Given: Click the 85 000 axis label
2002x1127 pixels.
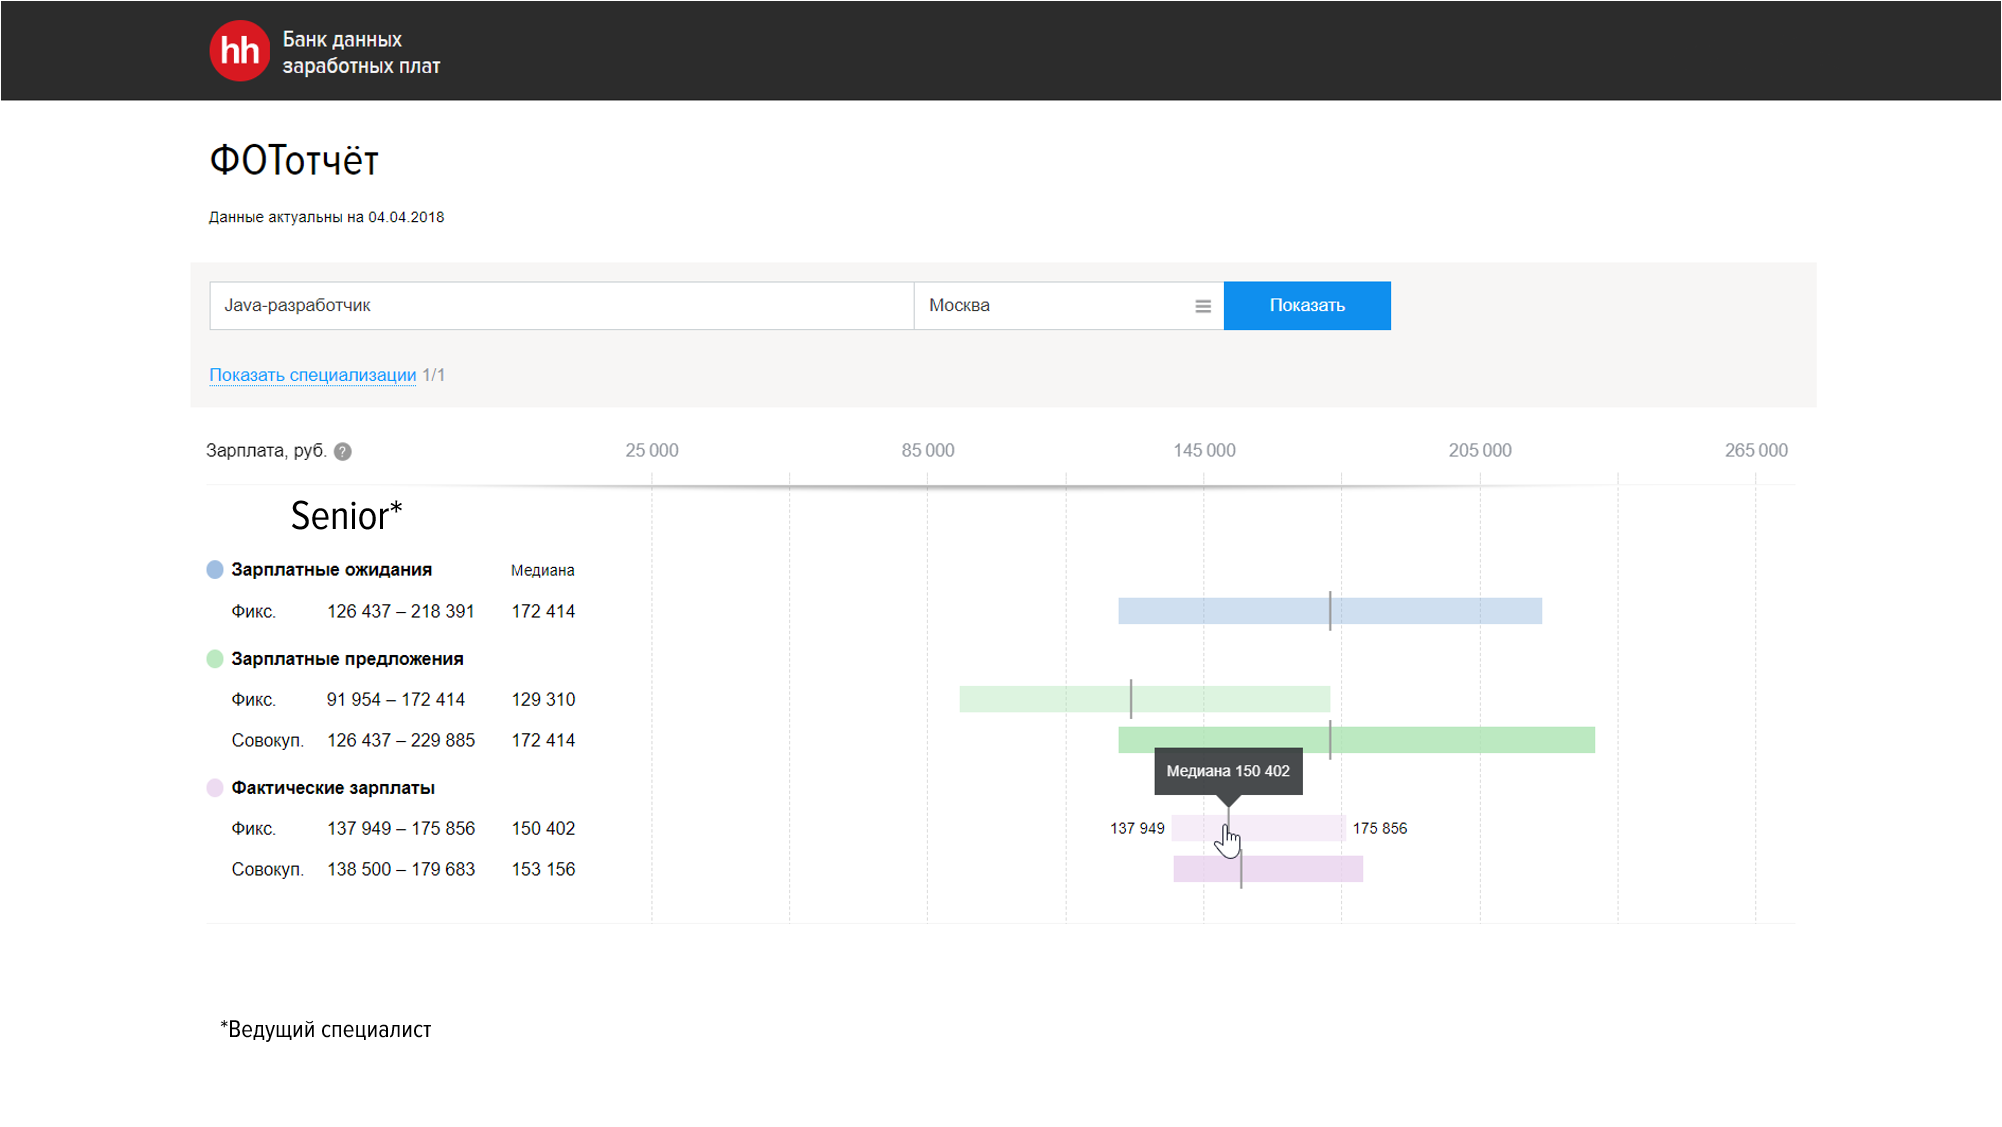Looking at the screenshot, I should pos(928,451).
